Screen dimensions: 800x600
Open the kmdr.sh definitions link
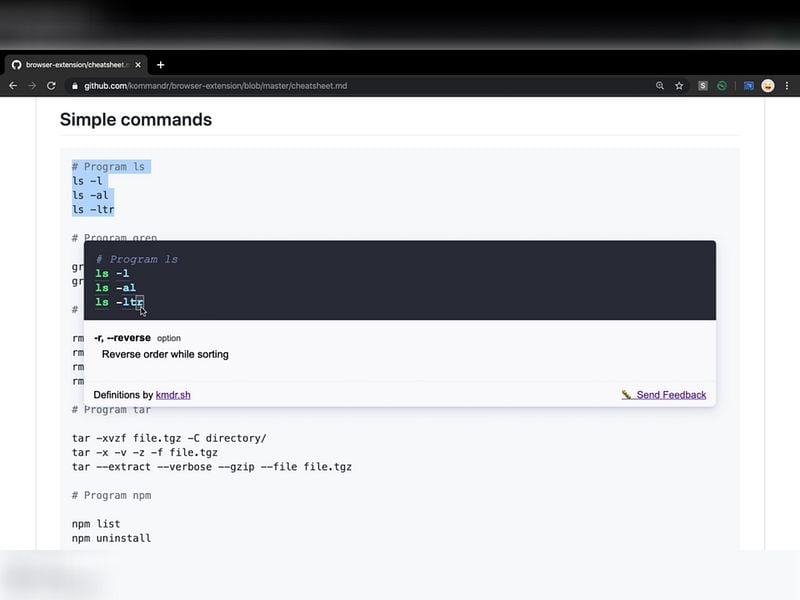(173, 395)
